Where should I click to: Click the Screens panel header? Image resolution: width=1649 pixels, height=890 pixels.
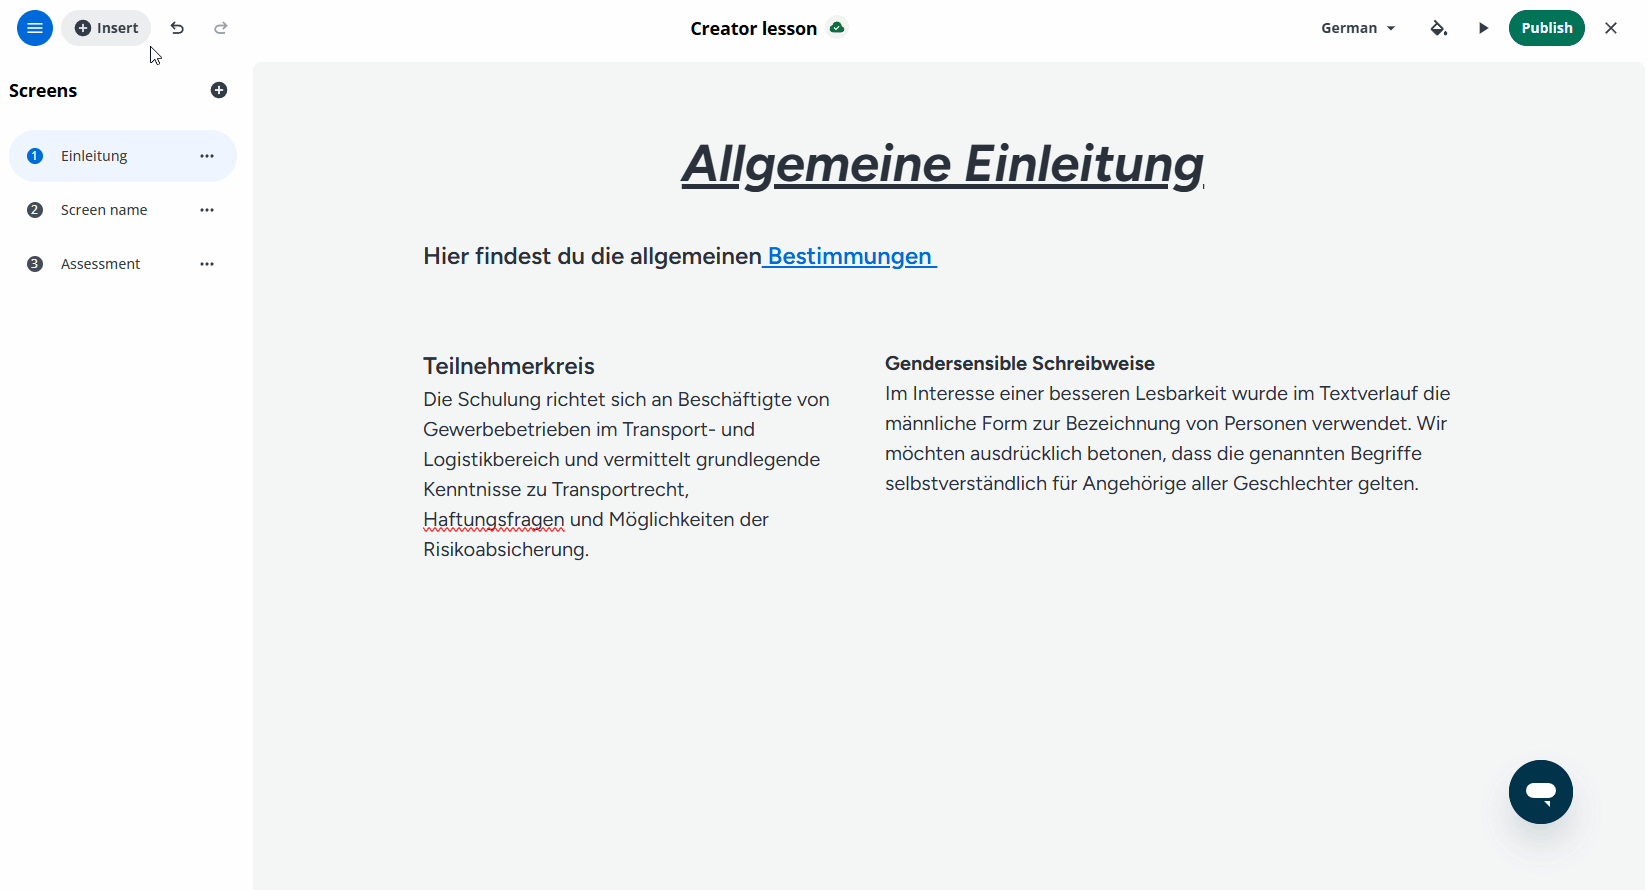[x=43, y=91]
